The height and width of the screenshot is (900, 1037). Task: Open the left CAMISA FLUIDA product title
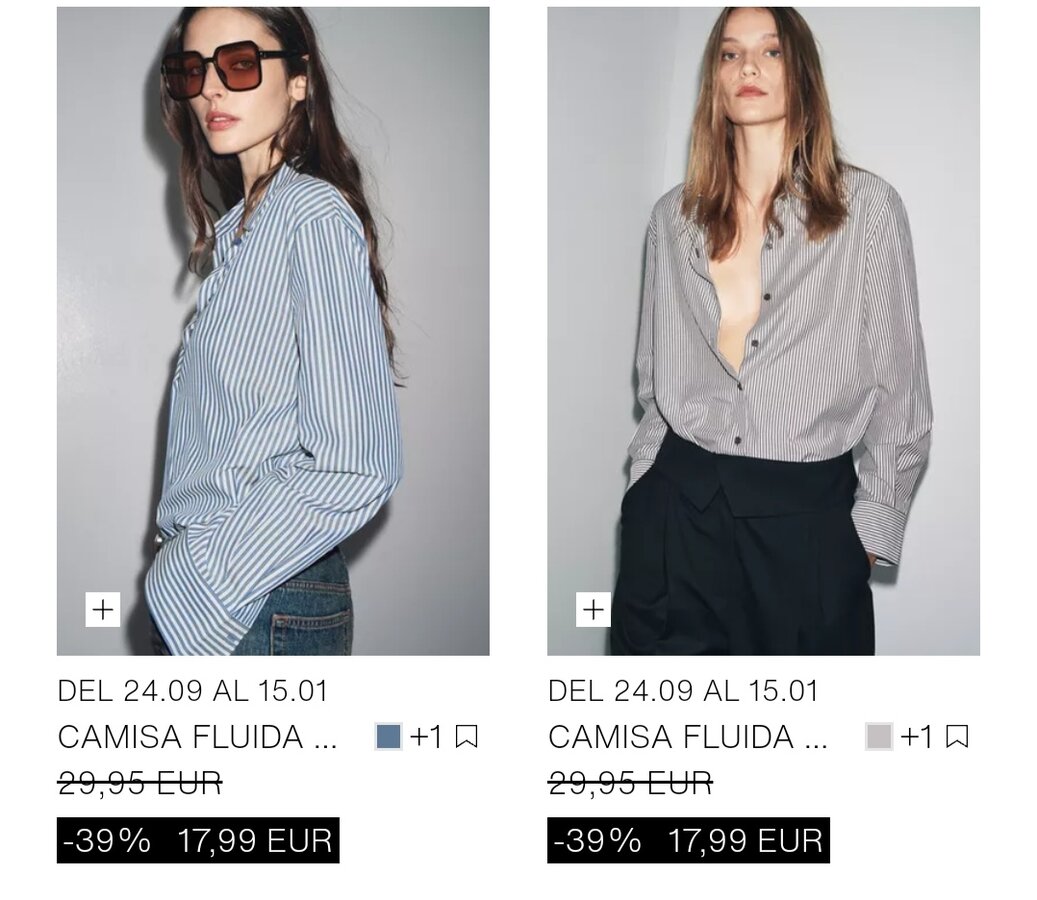197,737
